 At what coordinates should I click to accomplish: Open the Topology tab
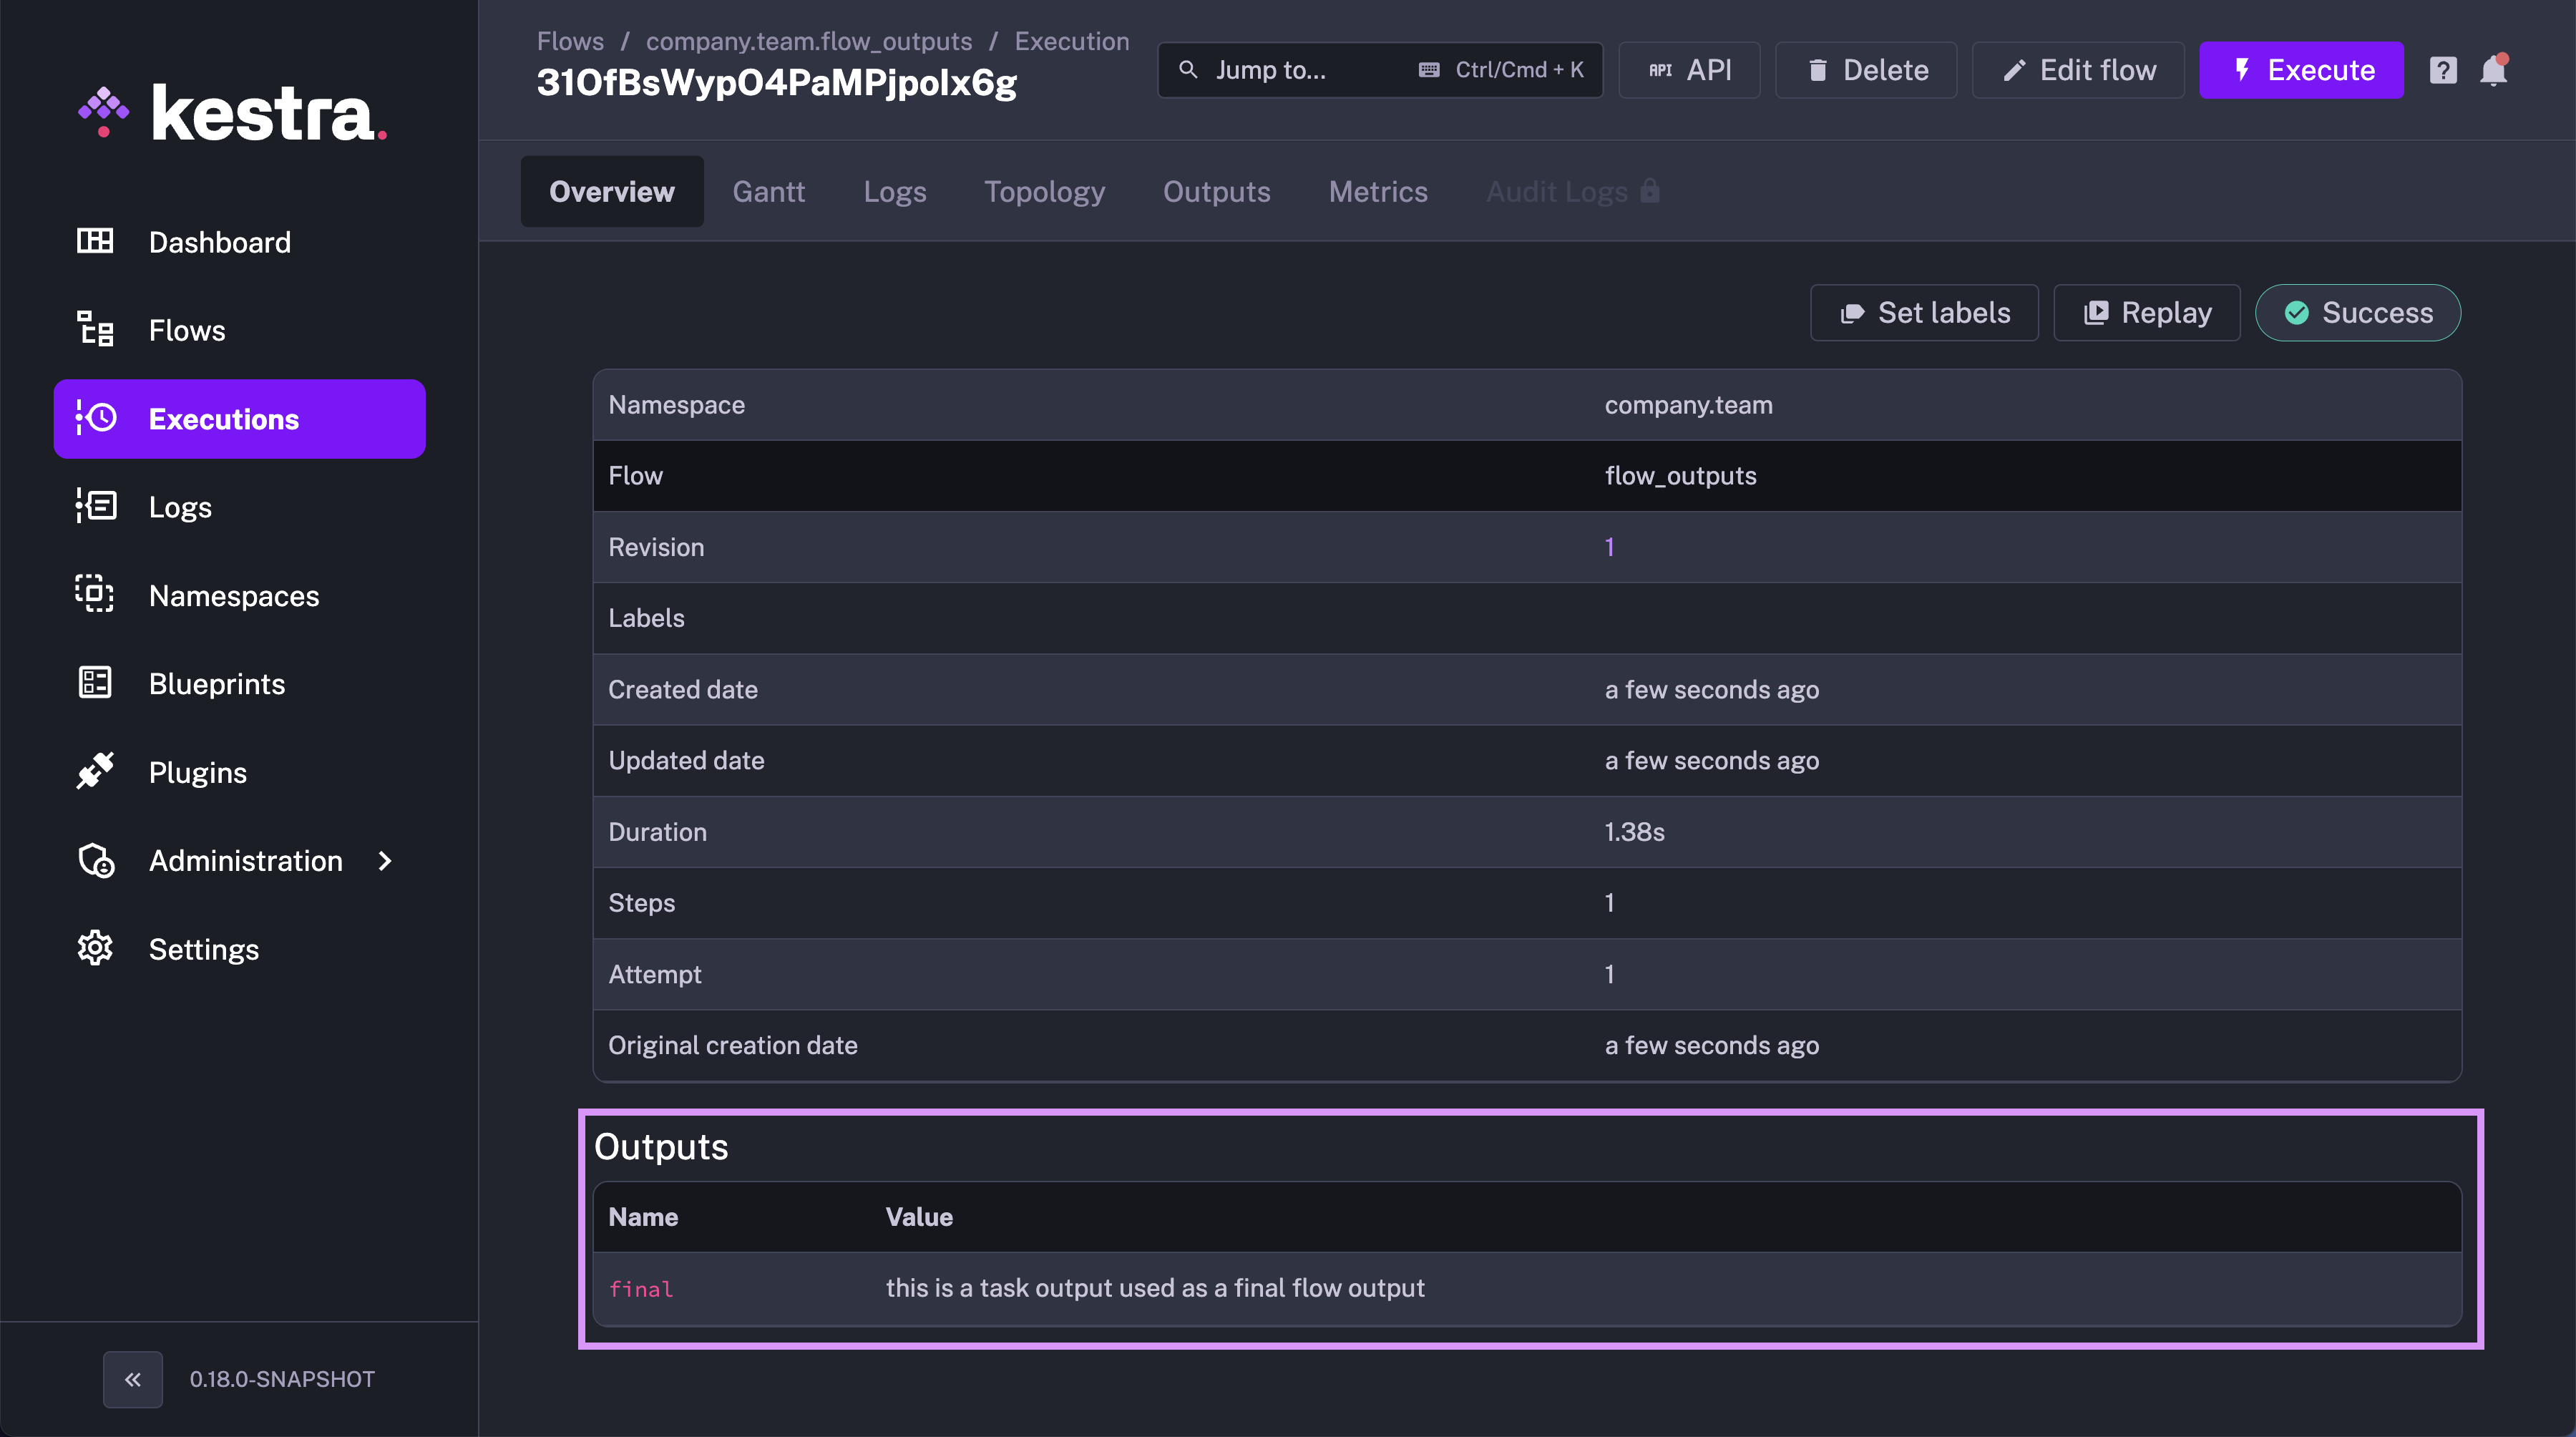click(x=1044, y=191)
